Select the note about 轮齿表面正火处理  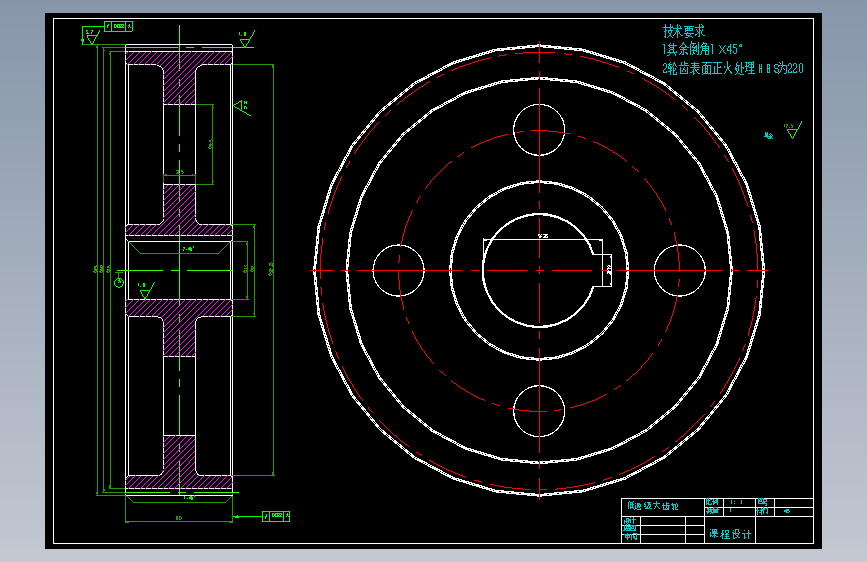733,69
